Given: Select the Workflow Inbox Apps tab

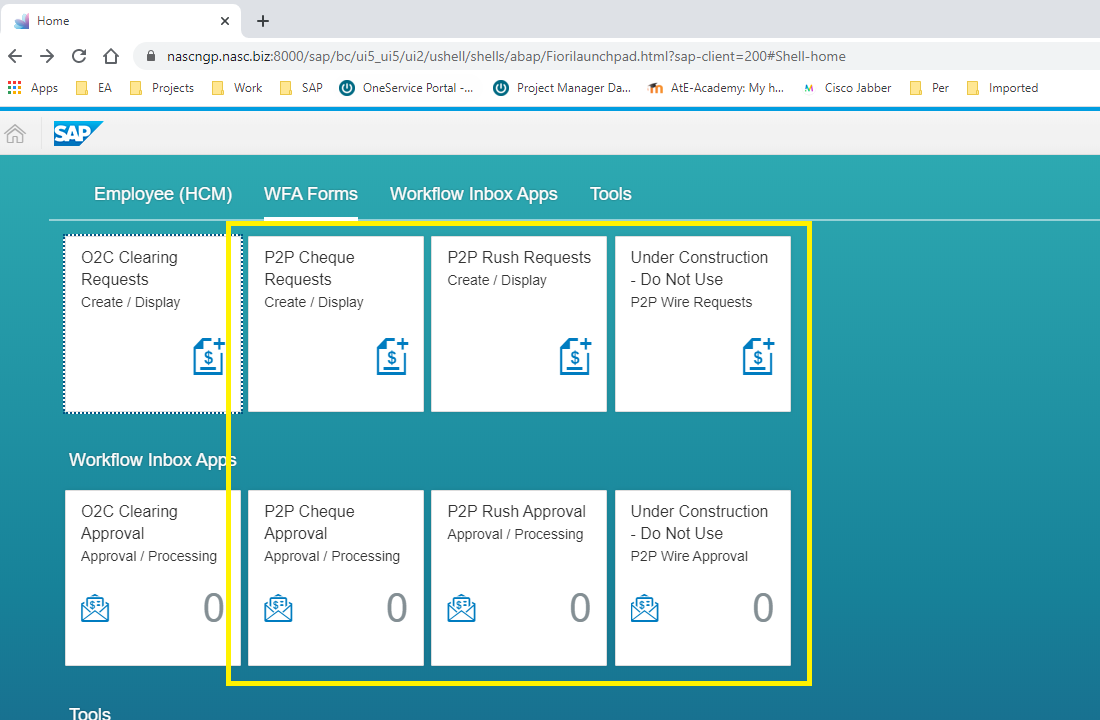Looking at the screenshot, I should [474, 194].
